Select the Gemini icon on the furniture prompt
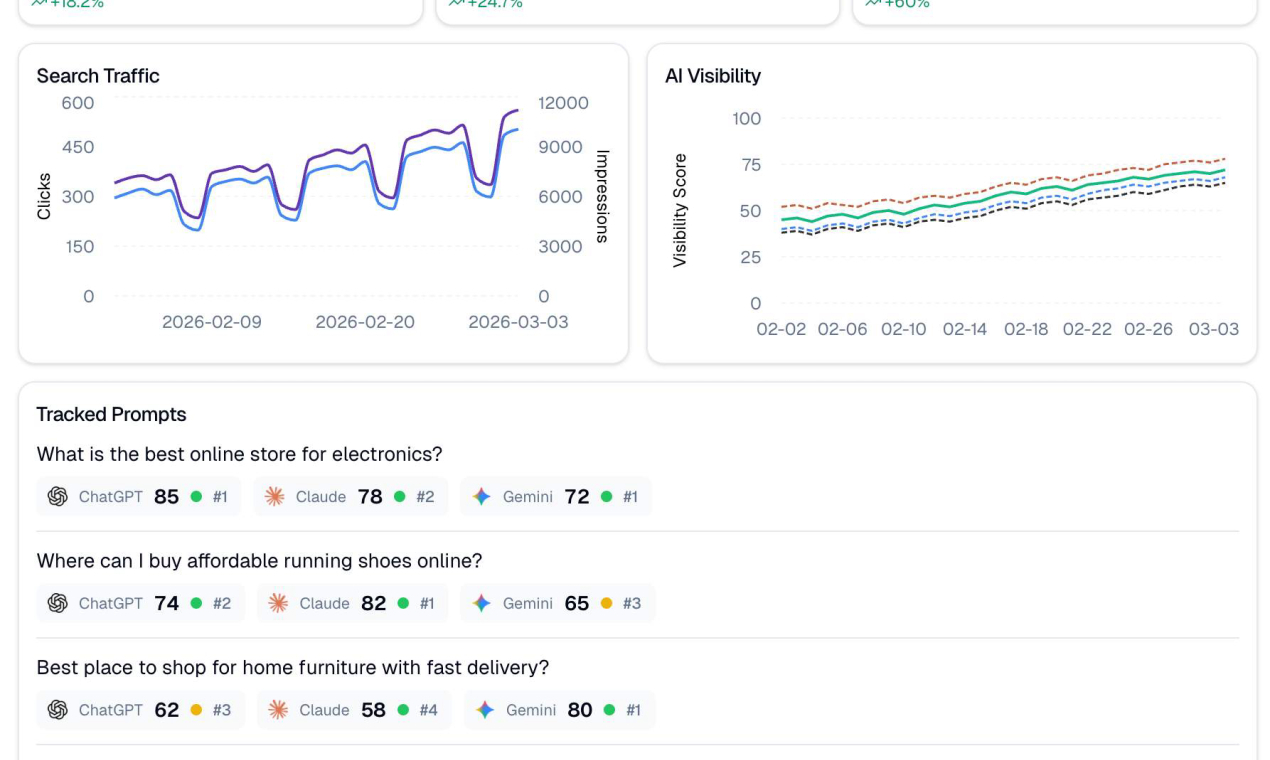 pos(486,710)
